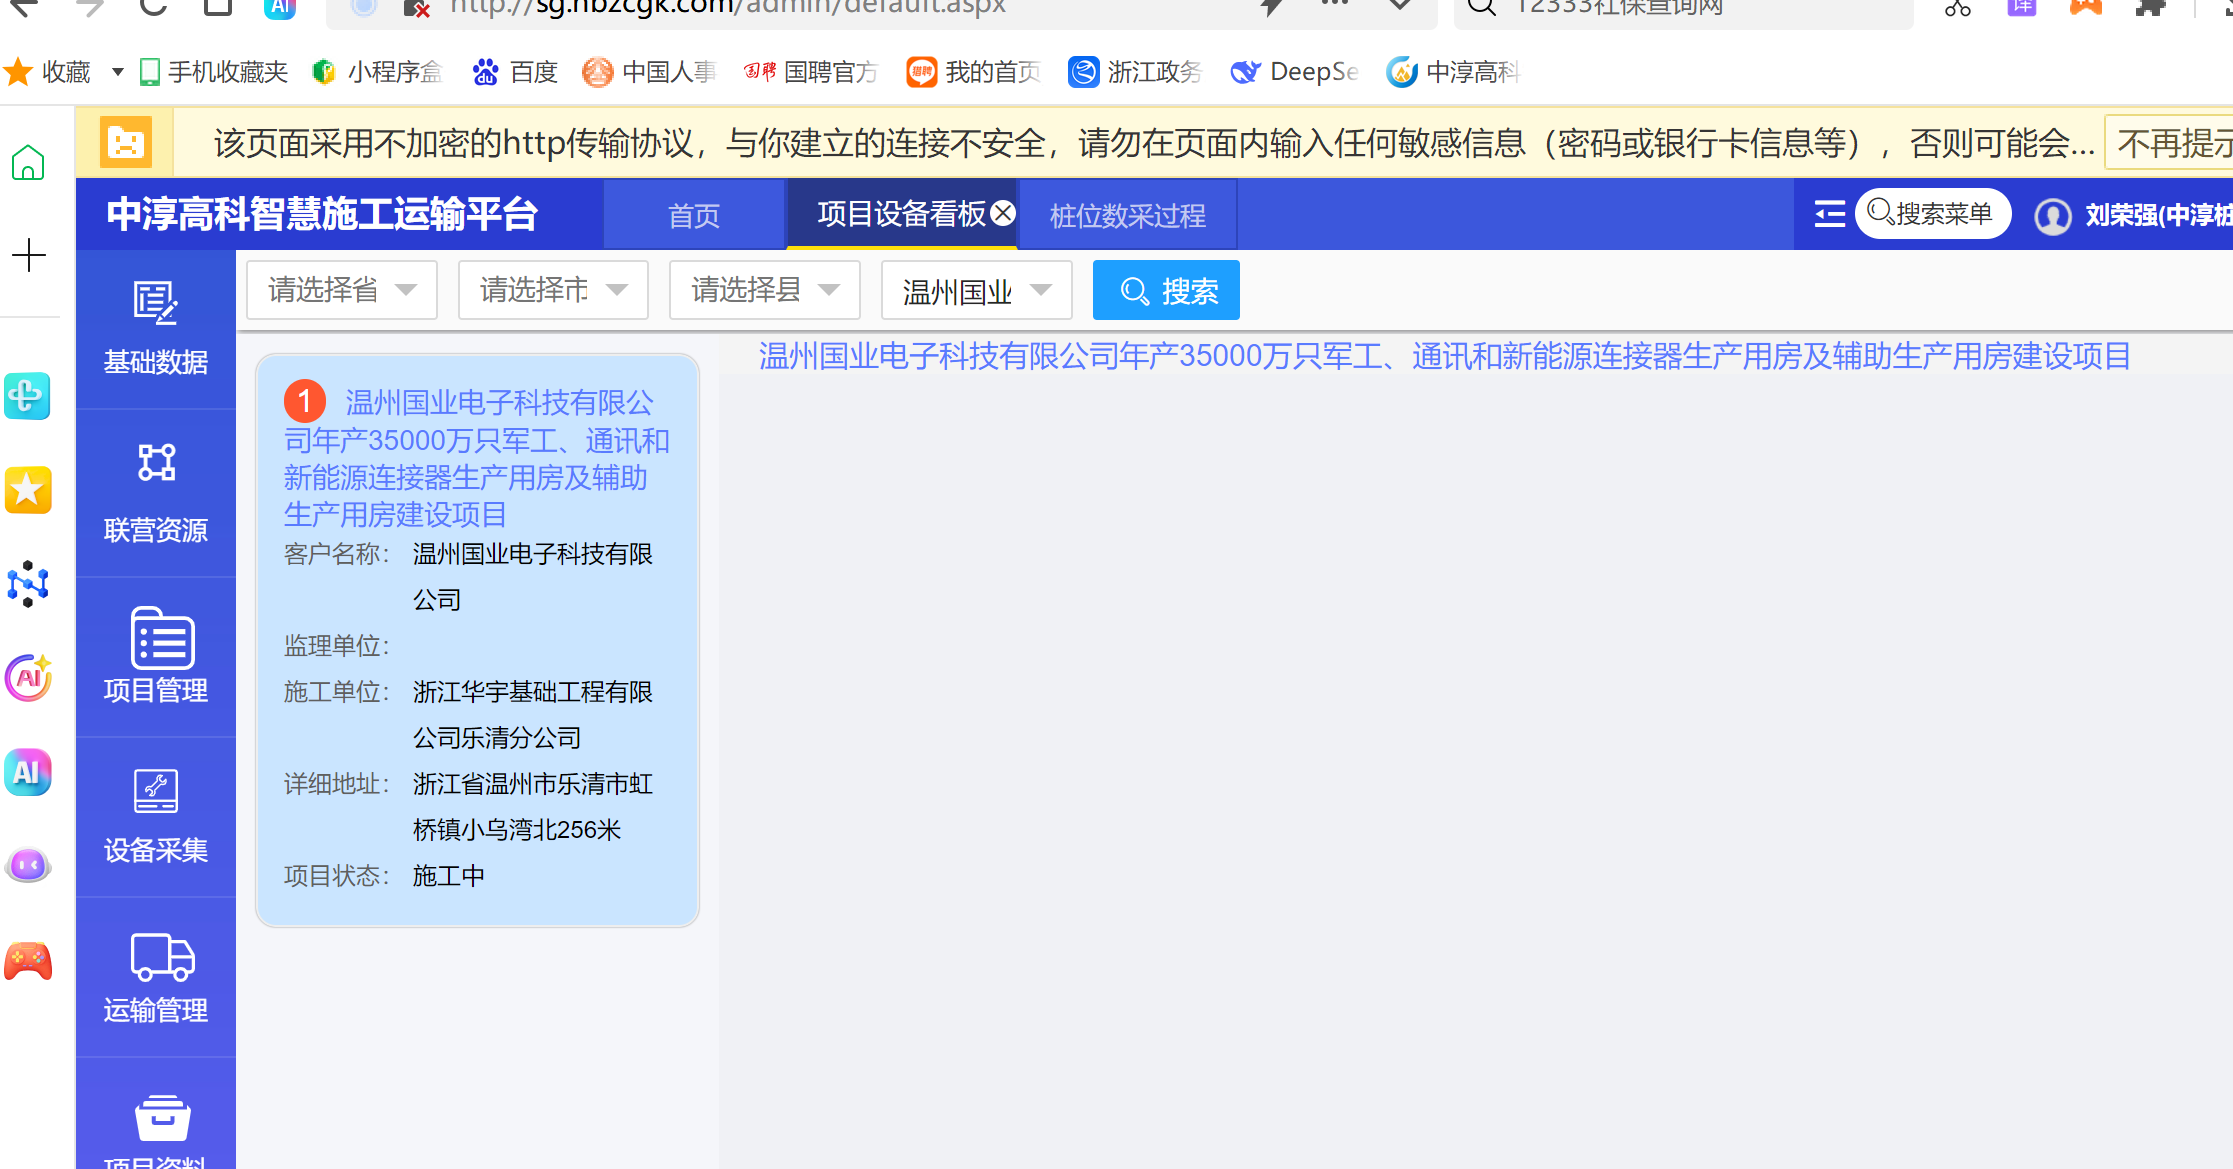This screenshot has width=2233, height=1169.
Task: Open the 联营资源 sidebar module
Action: pyautogui.click(x=156, y=494)
